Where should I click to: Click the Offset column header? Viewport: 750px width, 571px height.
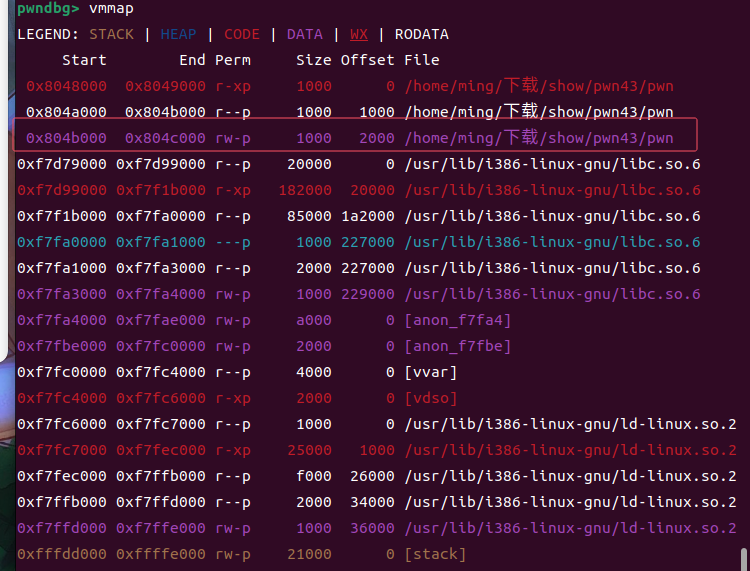point(367,60)
